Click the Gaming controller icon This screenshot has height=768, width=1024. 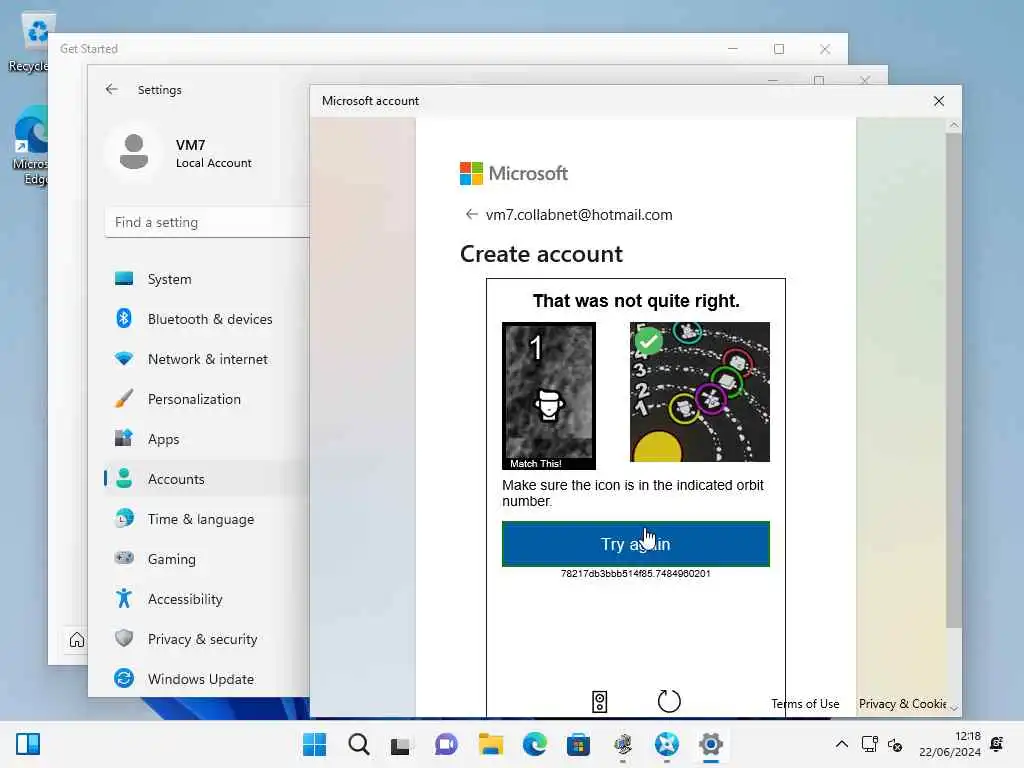click(123, 558)
